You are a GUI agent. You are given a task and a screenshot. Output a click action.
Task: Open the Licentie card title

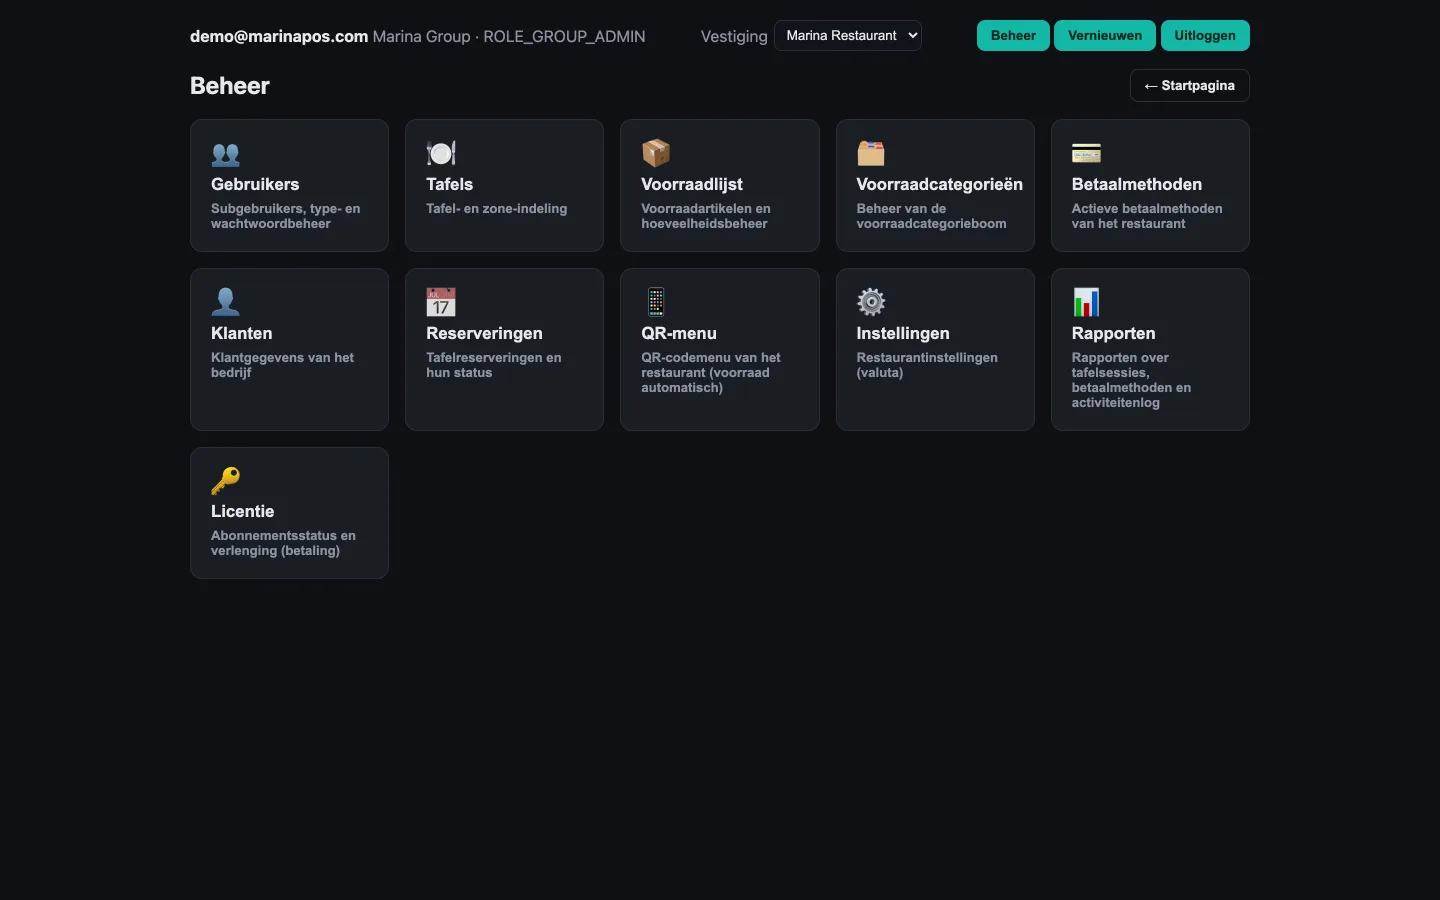[242, 511]
